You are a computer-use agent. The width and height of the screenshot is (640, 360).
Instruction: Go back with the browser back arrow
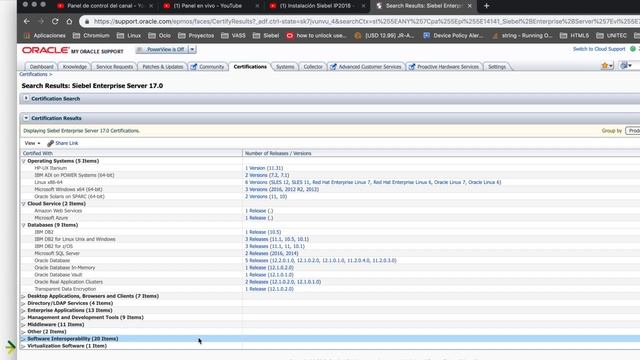27,21
